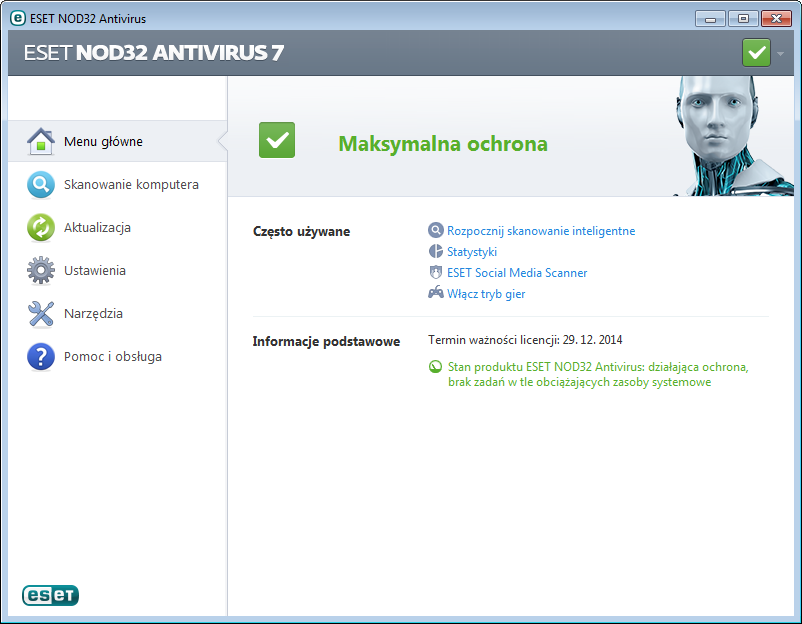Click the gear icon for Ustawienia
The image size is (802, 624).
point(41,271)
